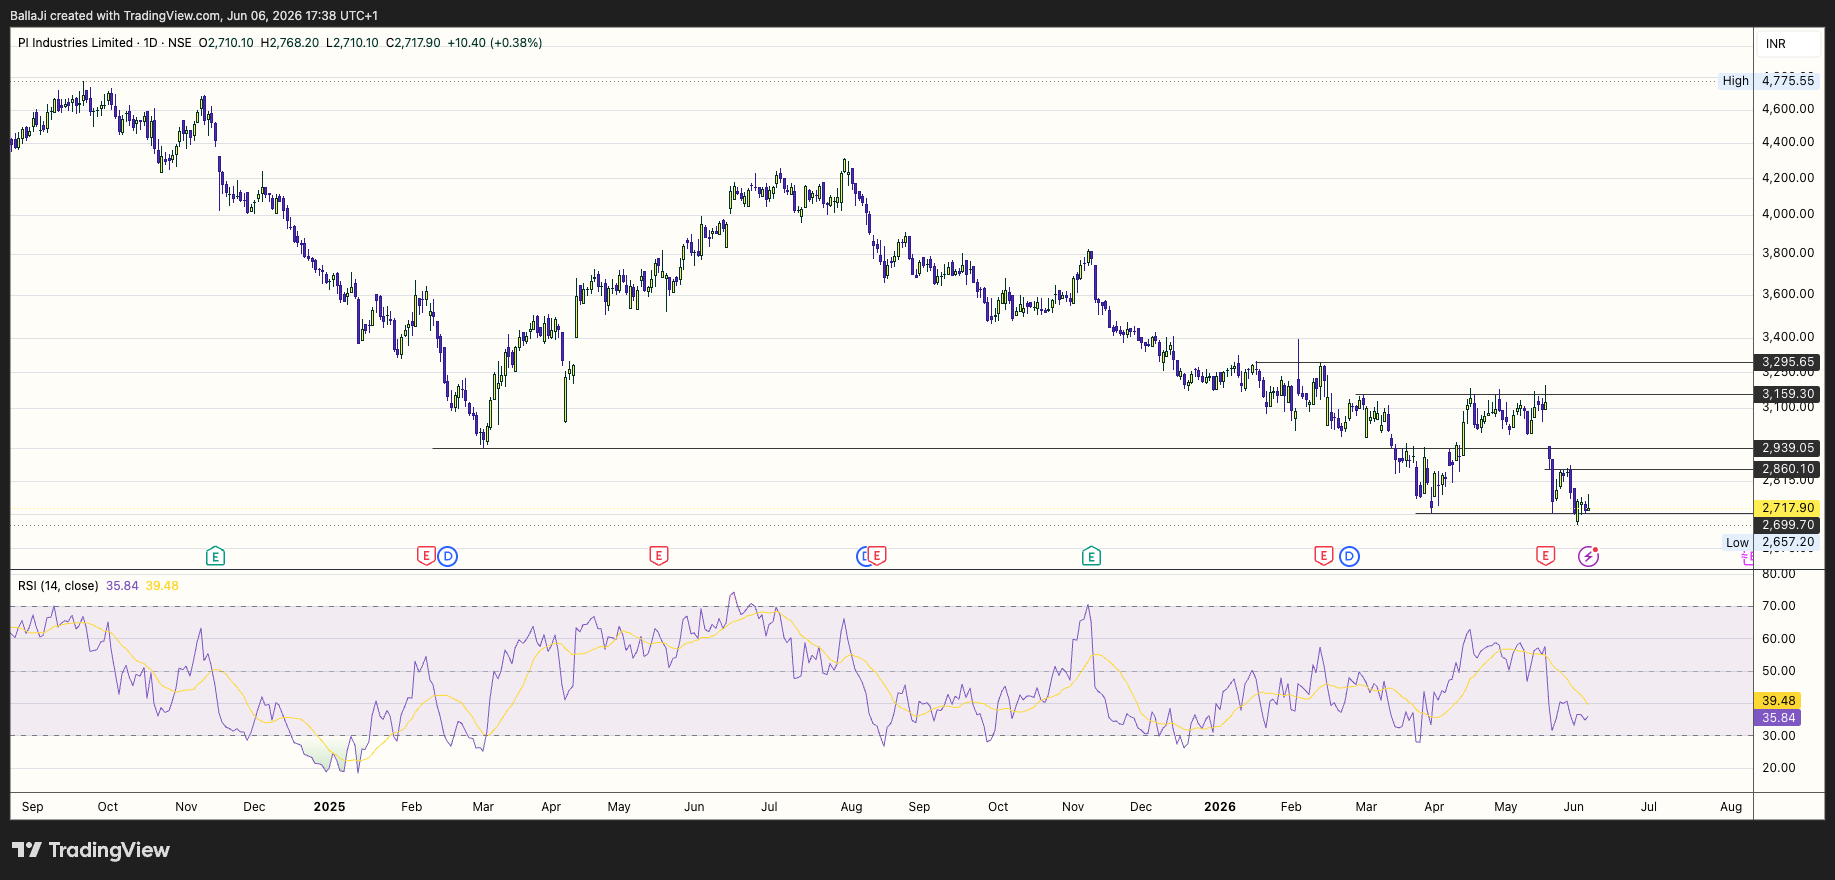Screen dimensions: 1835x880
Task: Click the 2,699.70 price level label
Action: coord(1788,525)
